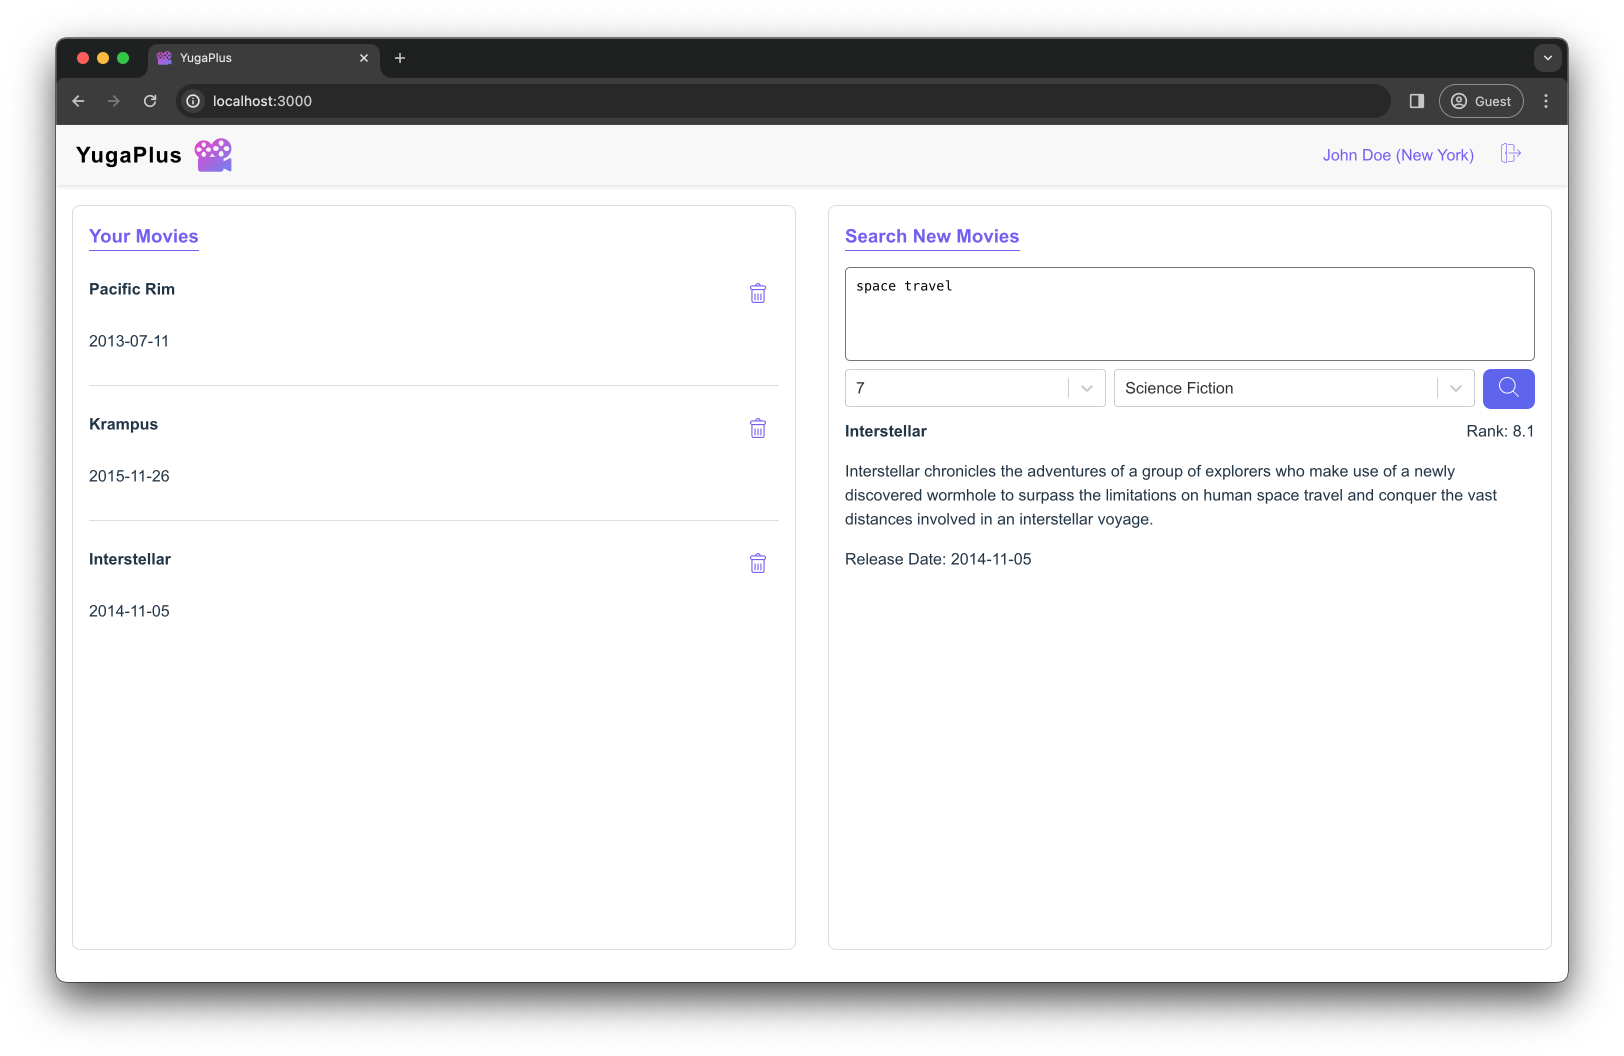The width and height of the screenshot is (1624, 1056).
Task: Expand the rank number dropdown showing 7
Action: coord(1086,388)
